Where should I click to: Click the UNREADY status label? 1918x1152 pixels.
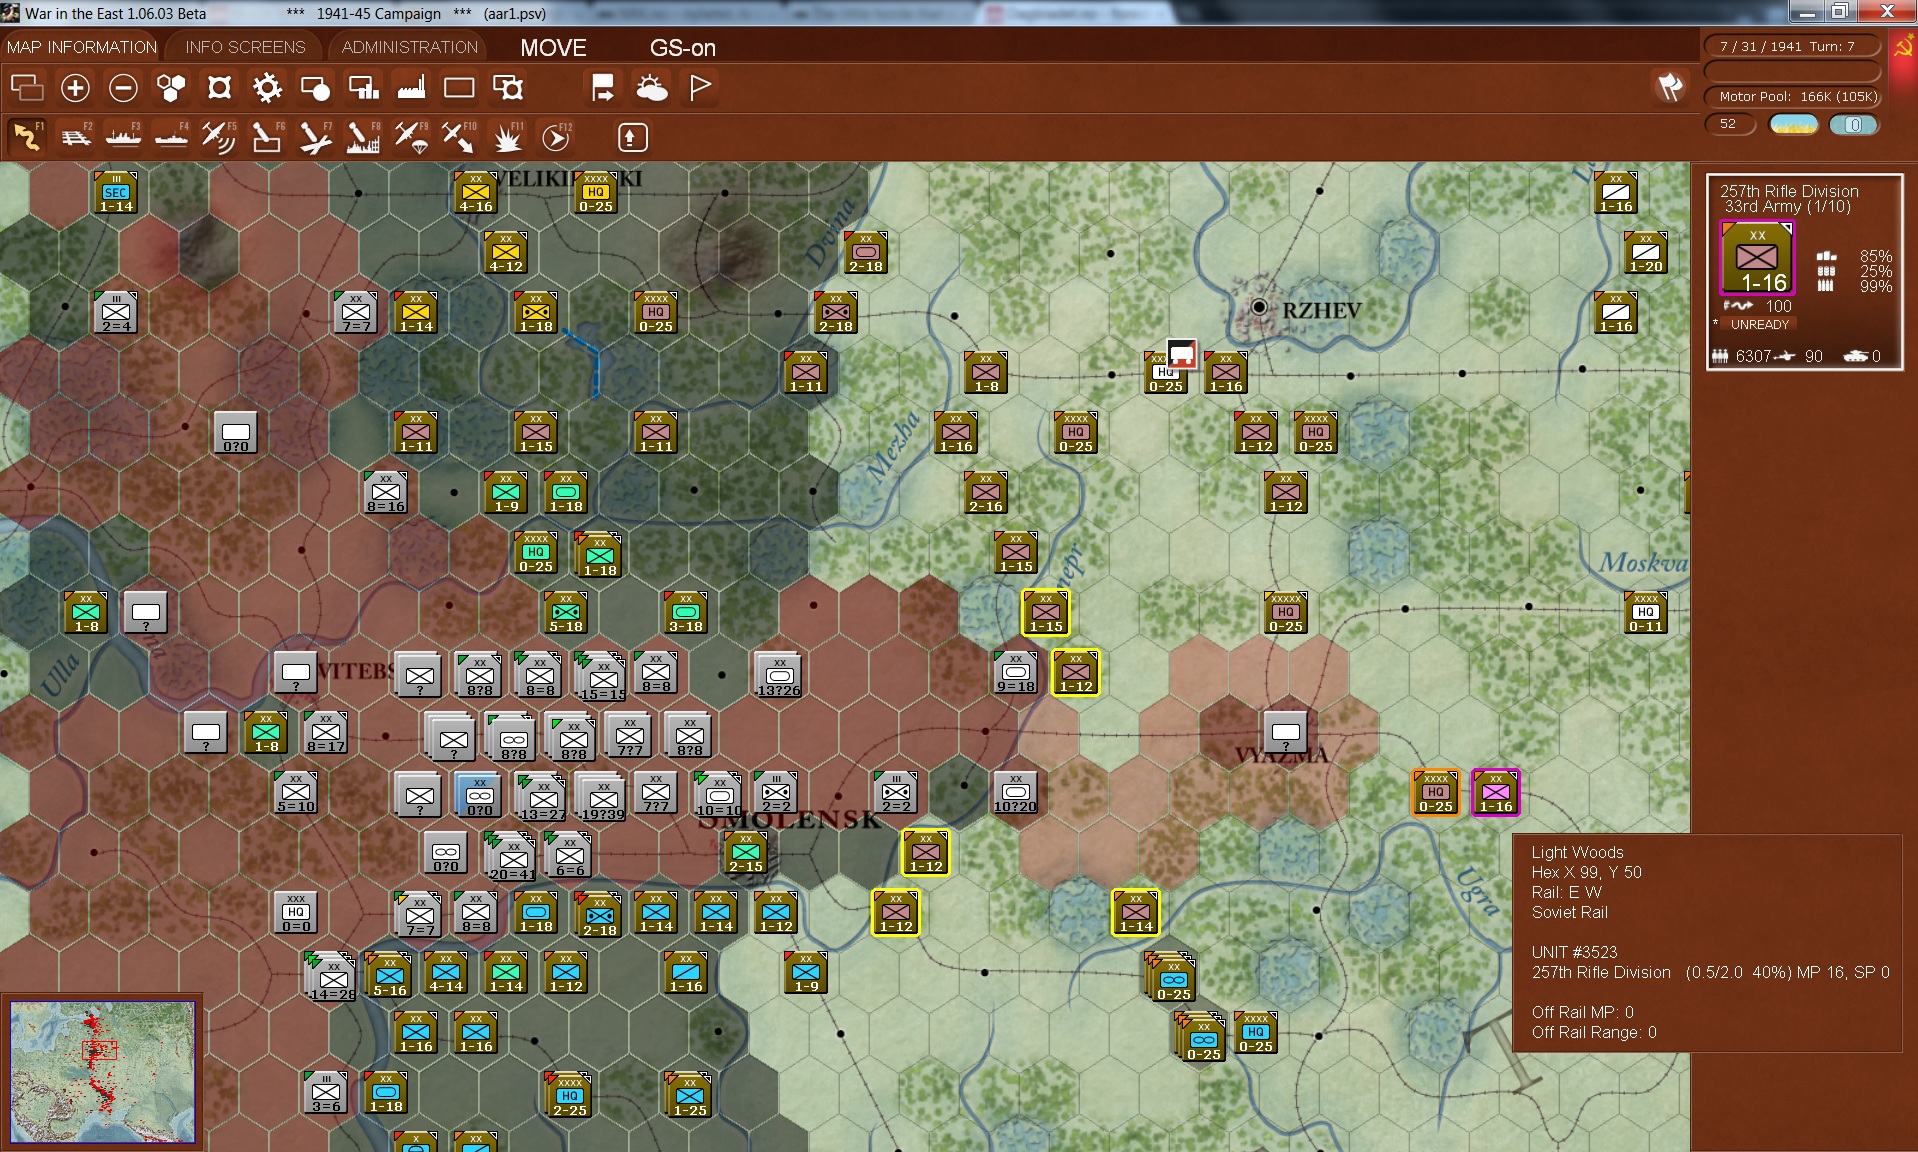(x=1759, y=325)
